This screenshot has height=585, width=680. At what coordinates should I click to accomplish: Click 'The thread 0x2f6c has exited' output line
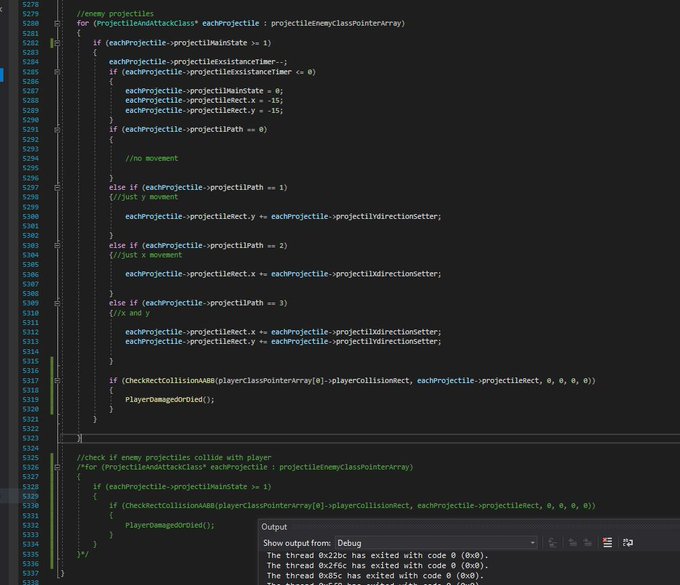click(377, 565)
